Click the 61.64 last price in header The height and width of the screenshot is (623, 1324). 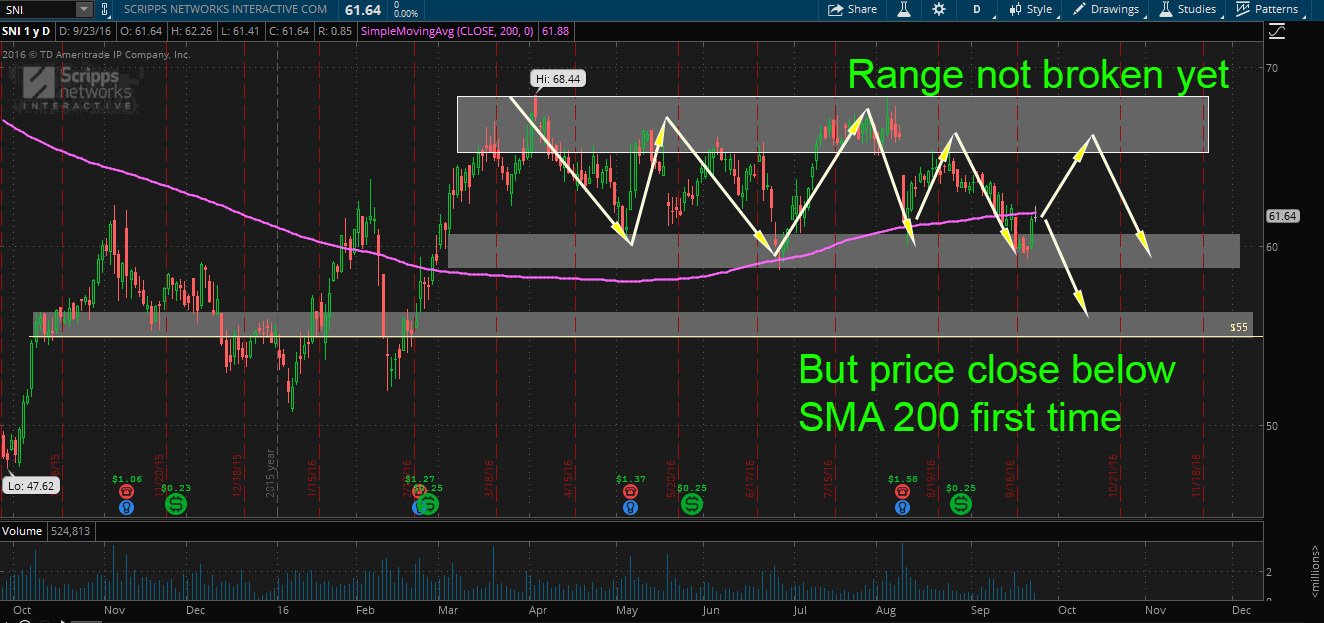[x=362, y=9]
